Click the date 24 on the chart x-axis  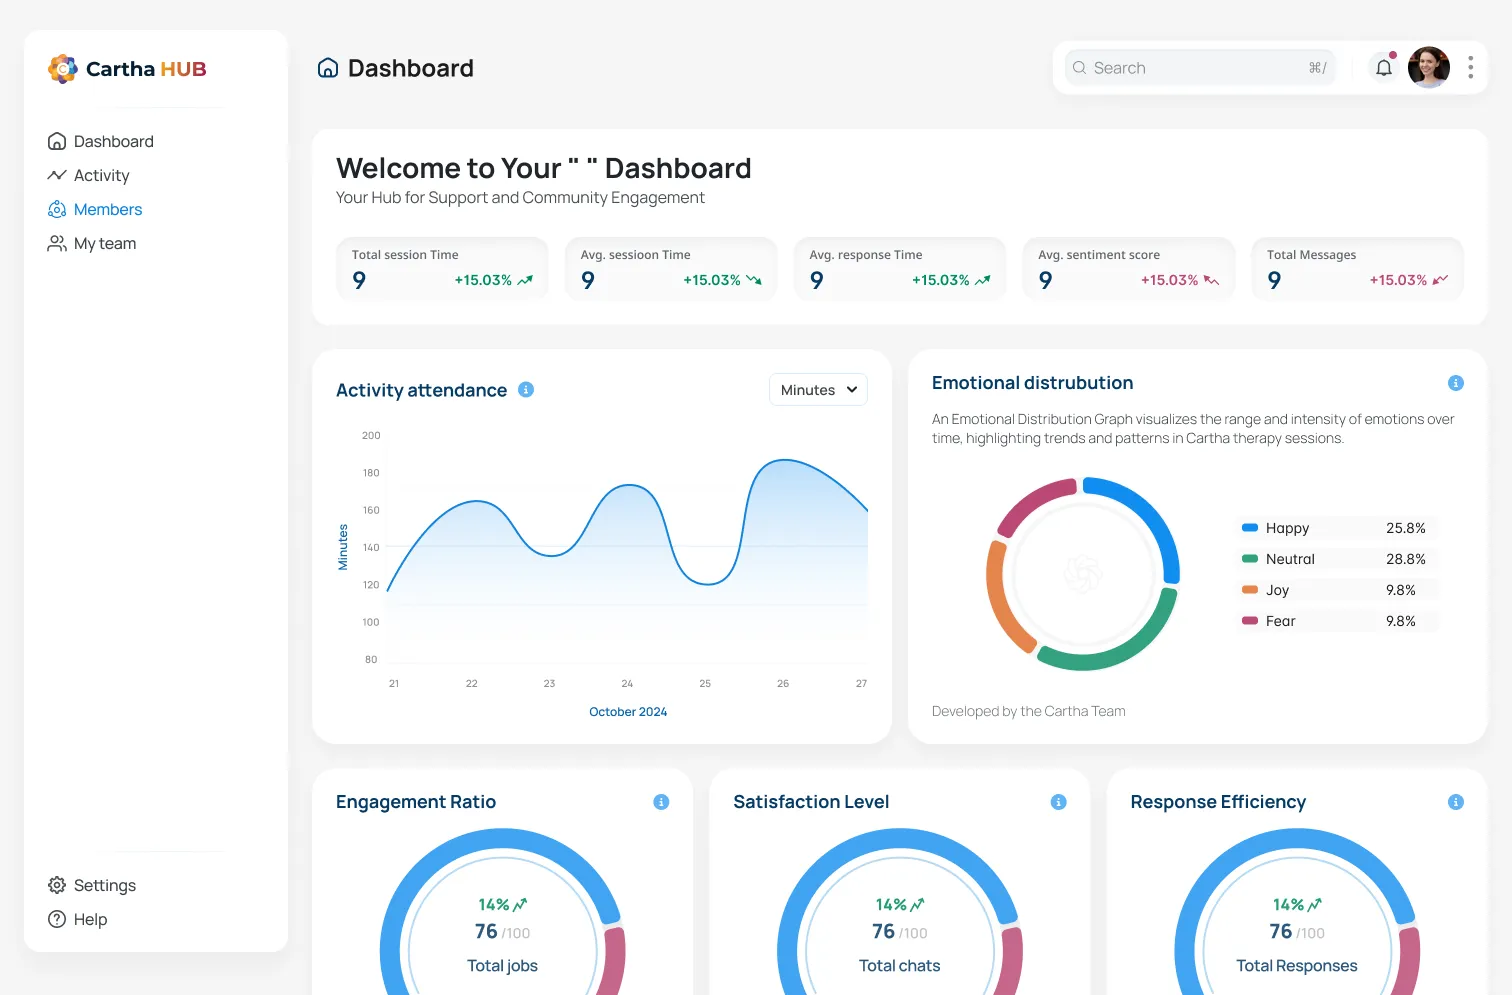627,684
